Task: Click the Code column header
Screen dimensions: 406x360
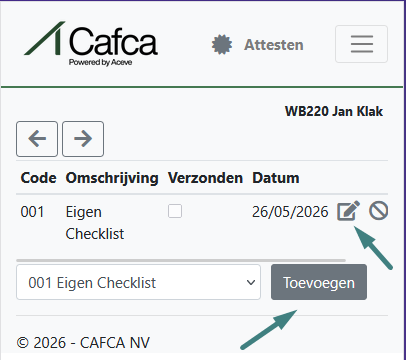Action: (38, 178)
